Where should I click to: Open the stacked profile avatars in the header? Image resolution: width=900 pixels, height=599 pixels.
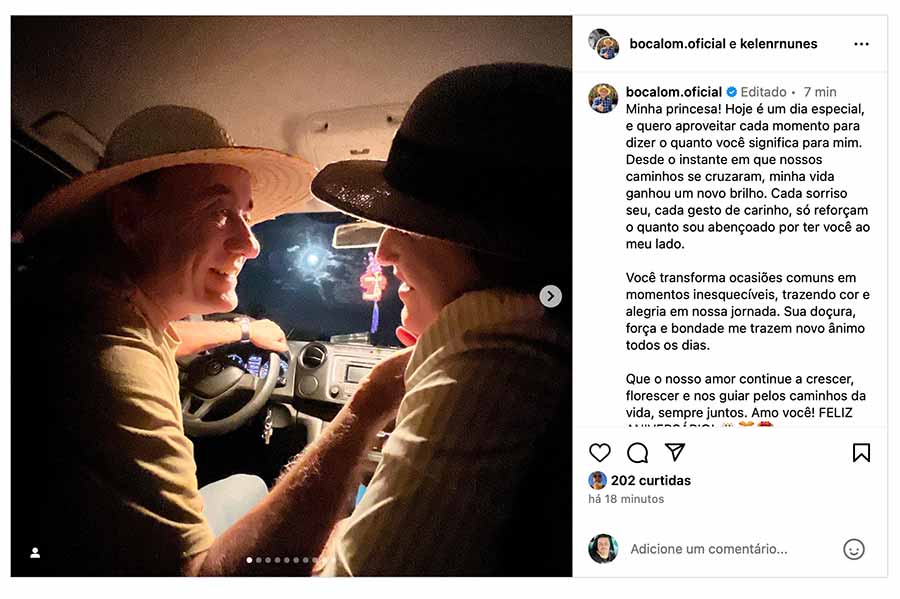[603, 44]
